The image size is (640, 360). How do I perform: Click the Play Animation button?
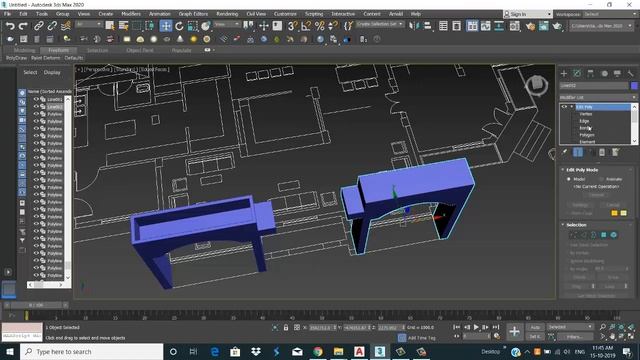(x=476, y=327)
